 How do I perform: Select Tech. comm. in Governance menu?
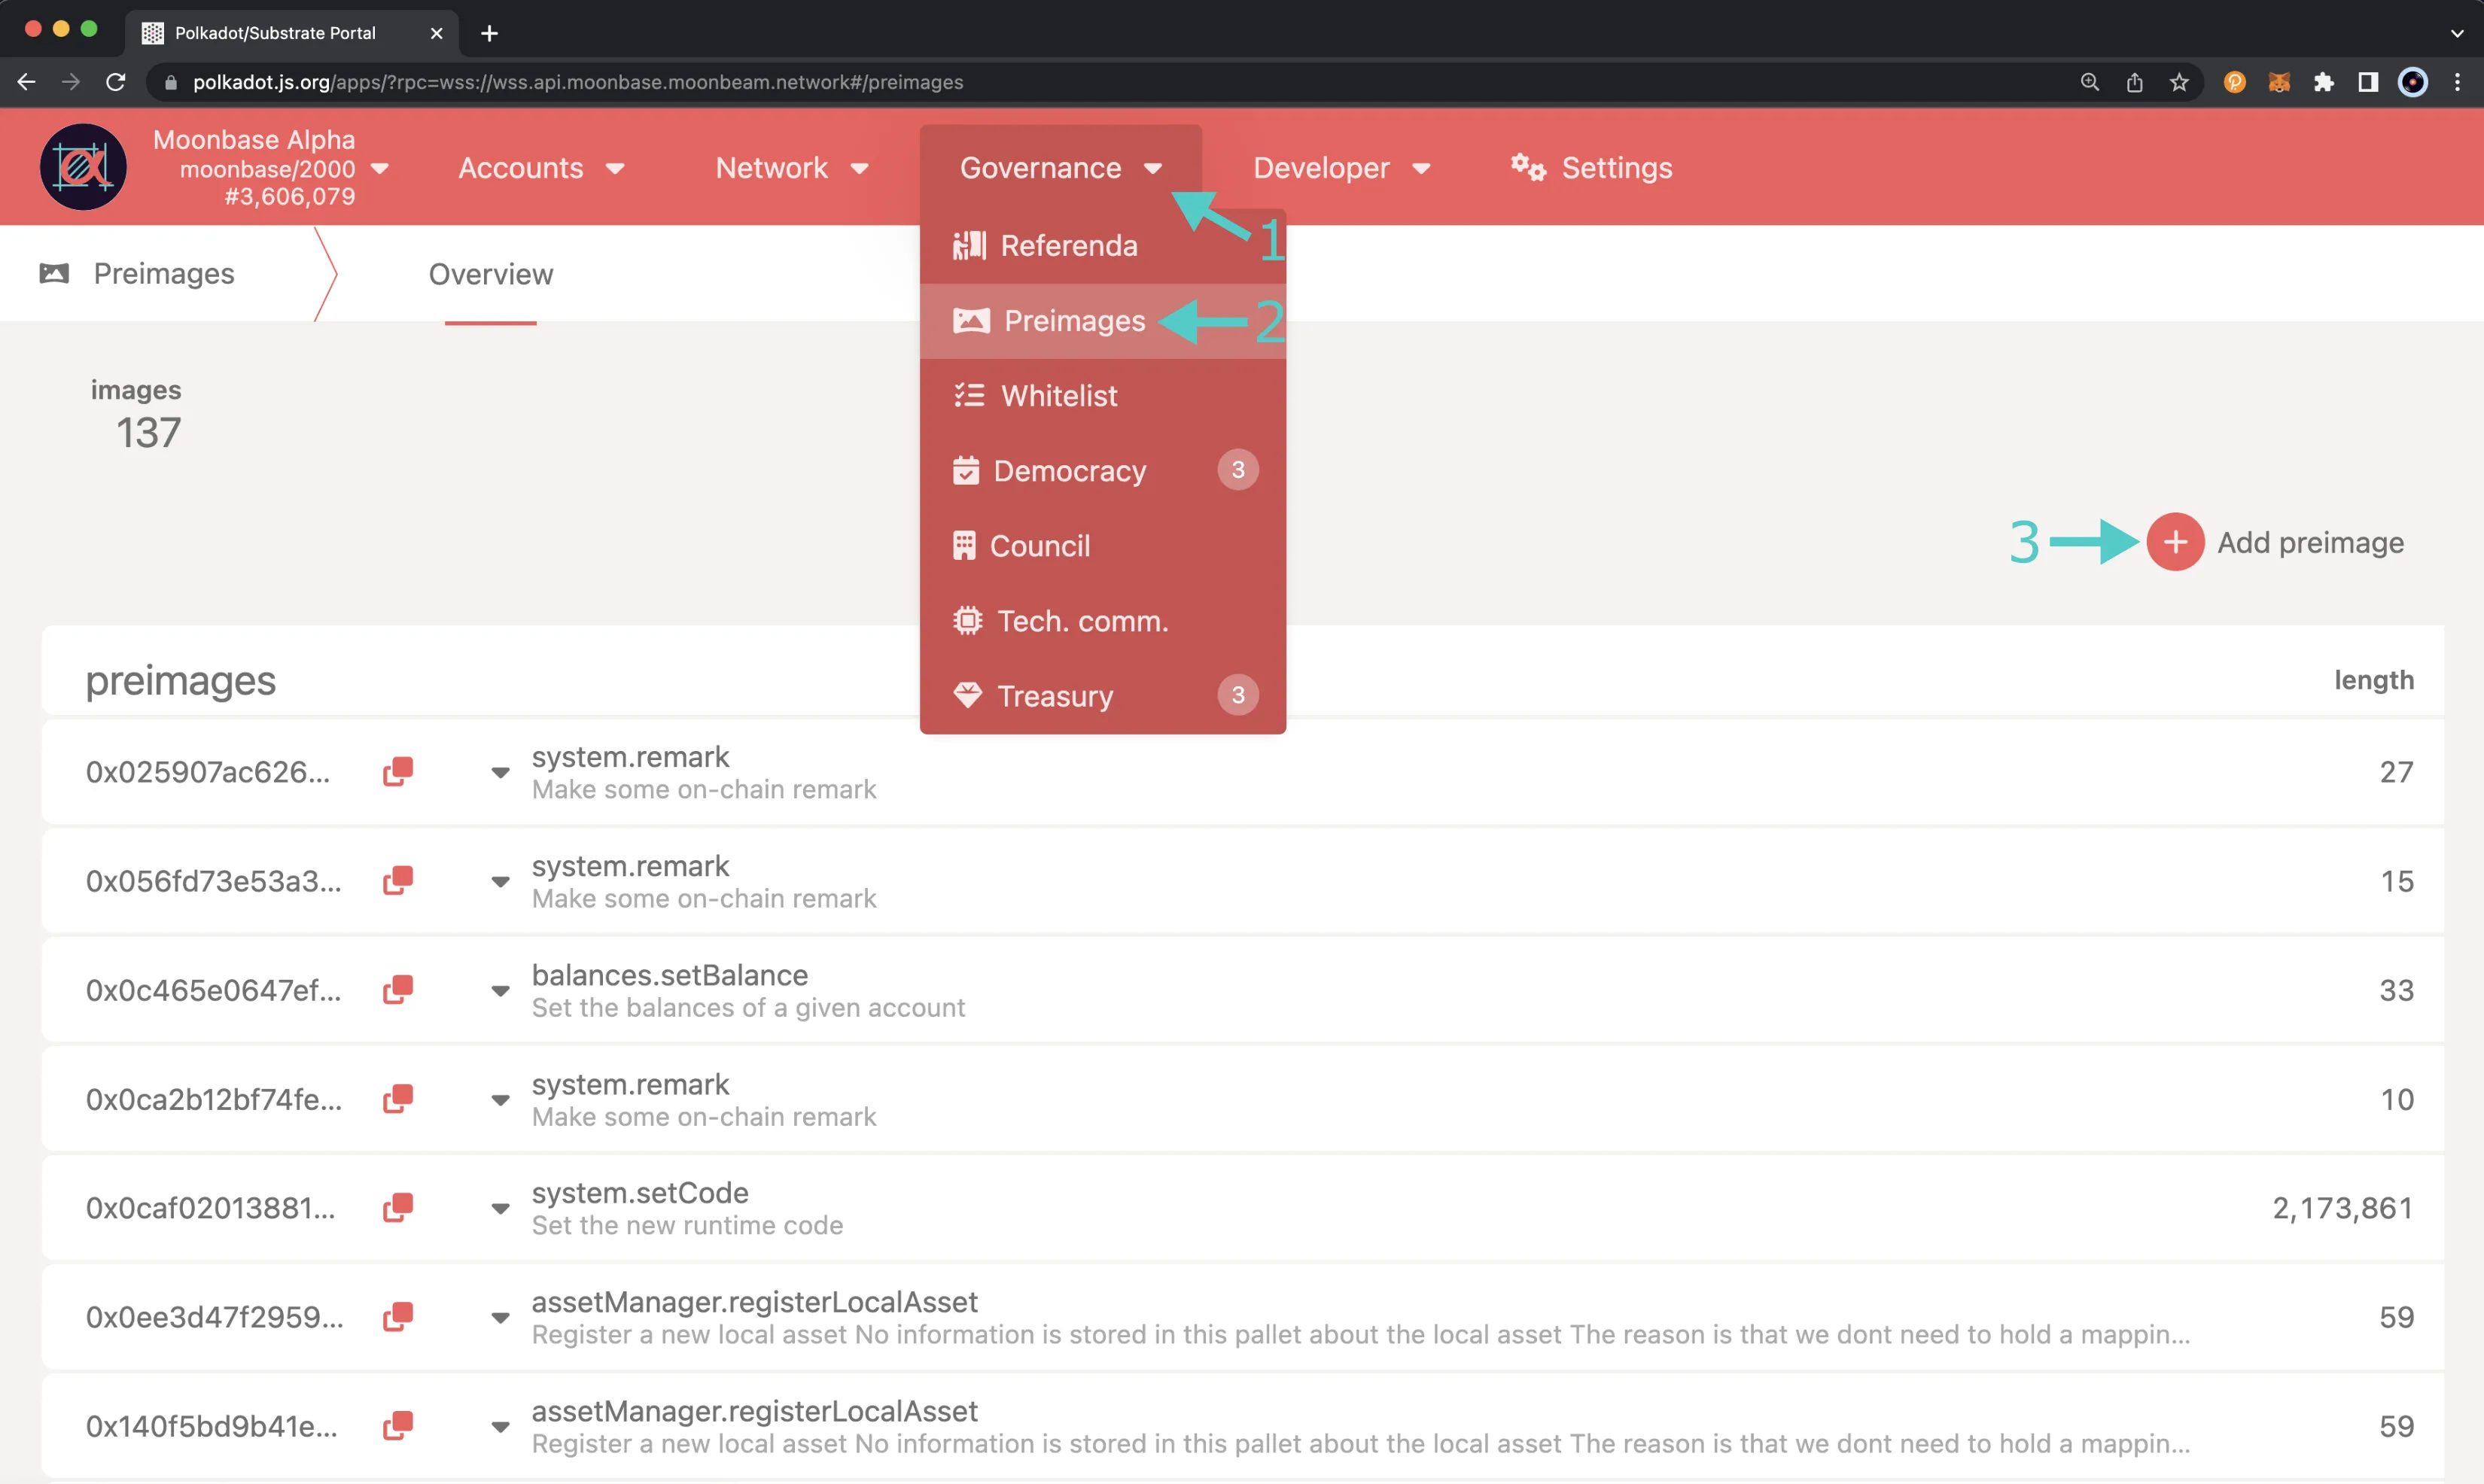point(1102,621)
